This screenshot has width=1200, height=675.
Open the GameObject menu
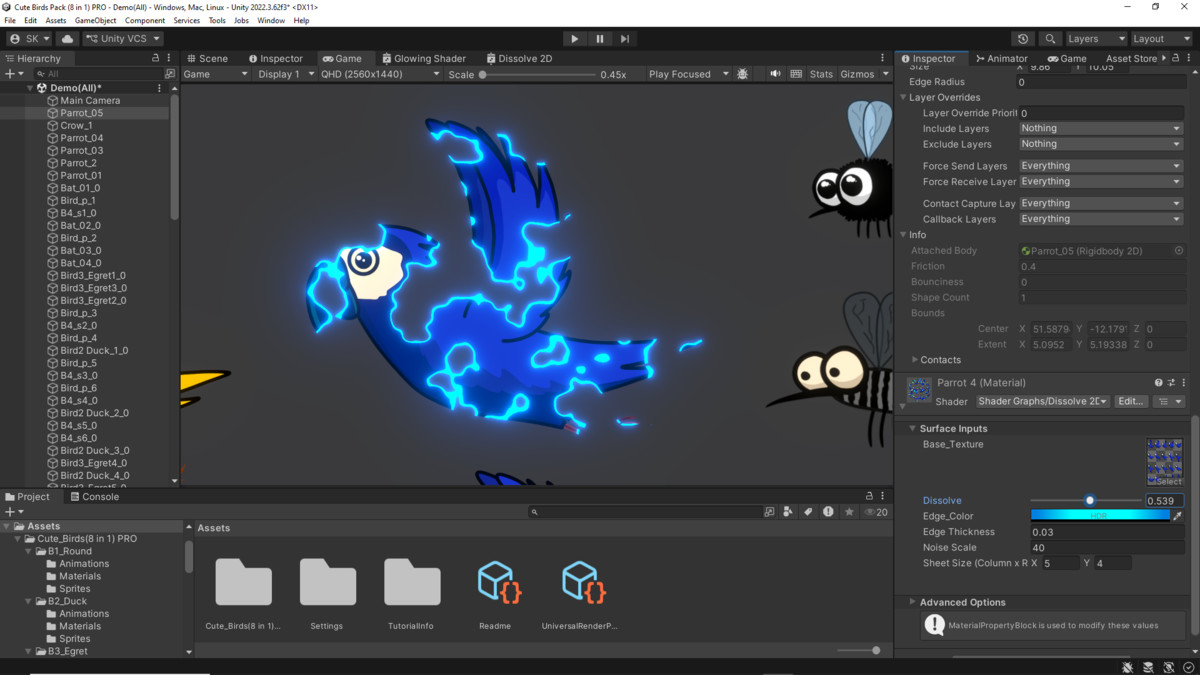(95, 20)
